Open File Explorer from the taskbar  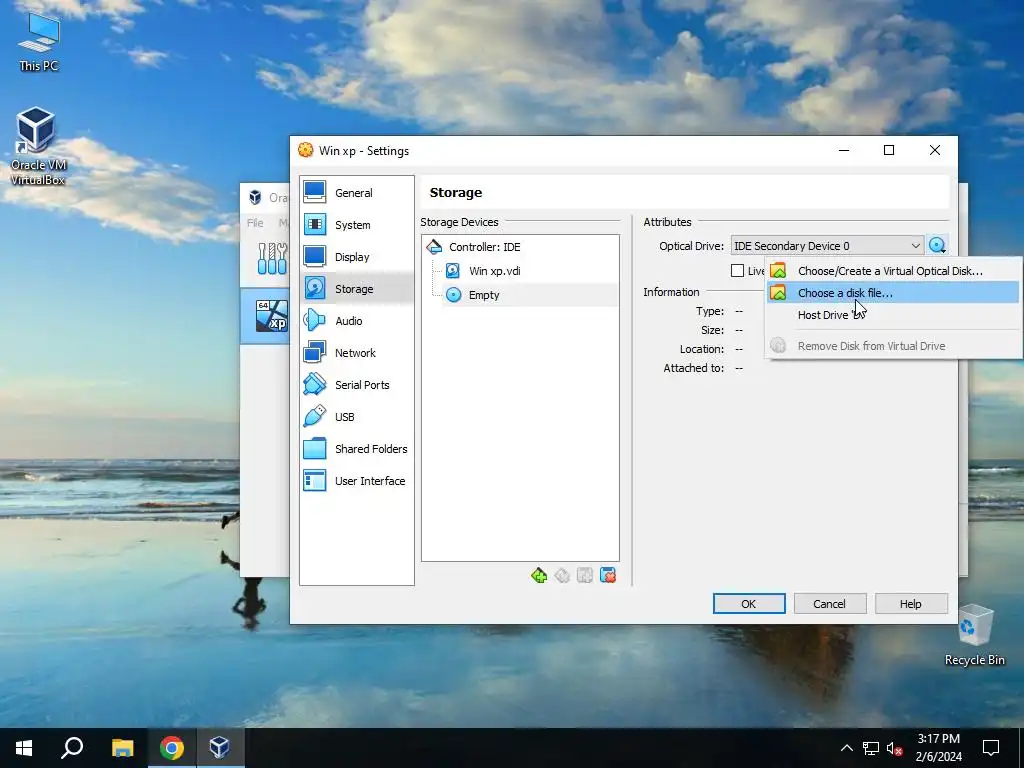coord(122,748)
